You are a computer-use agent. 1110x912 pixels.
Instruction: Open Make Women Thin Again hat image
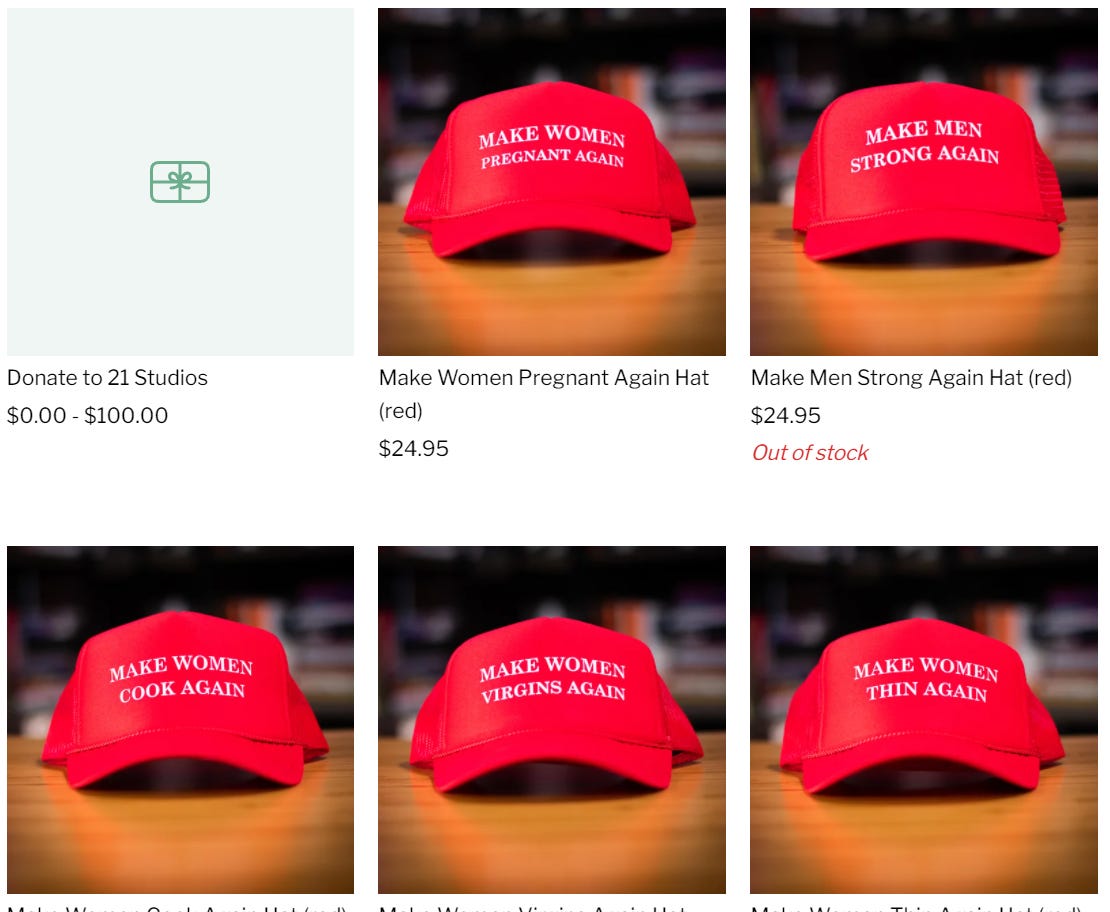click(x=924, y=719)
